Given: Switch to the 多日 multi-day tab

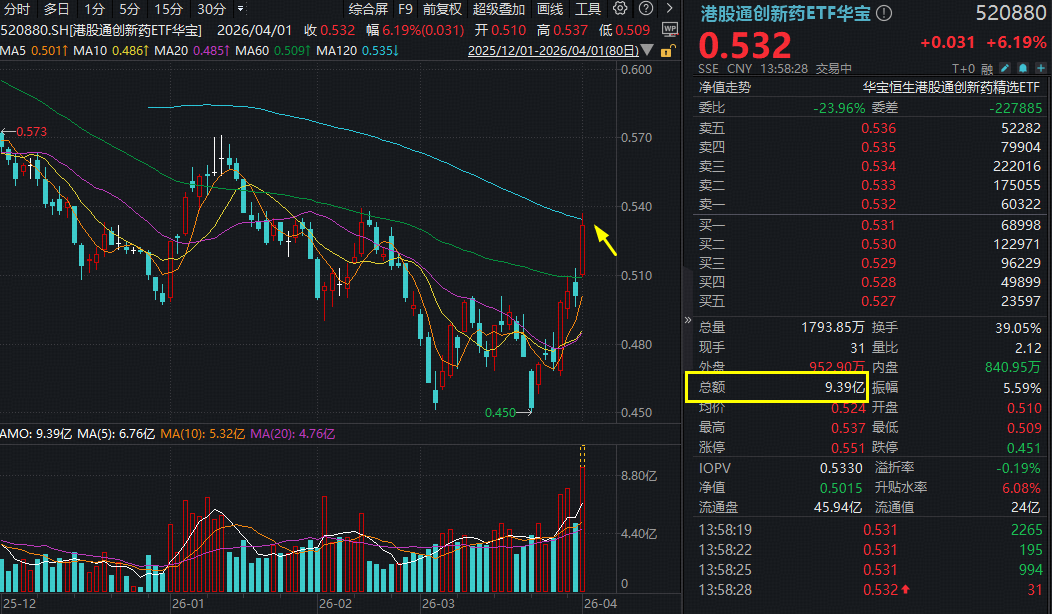Looking at the screenshot, I should tap(57, 8).
